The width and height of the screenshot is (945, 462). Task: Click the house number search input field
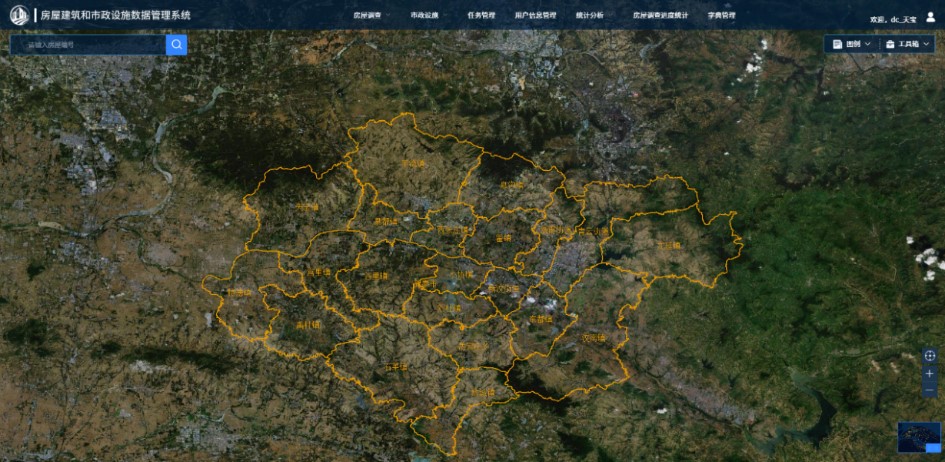(x=90, y=44)
